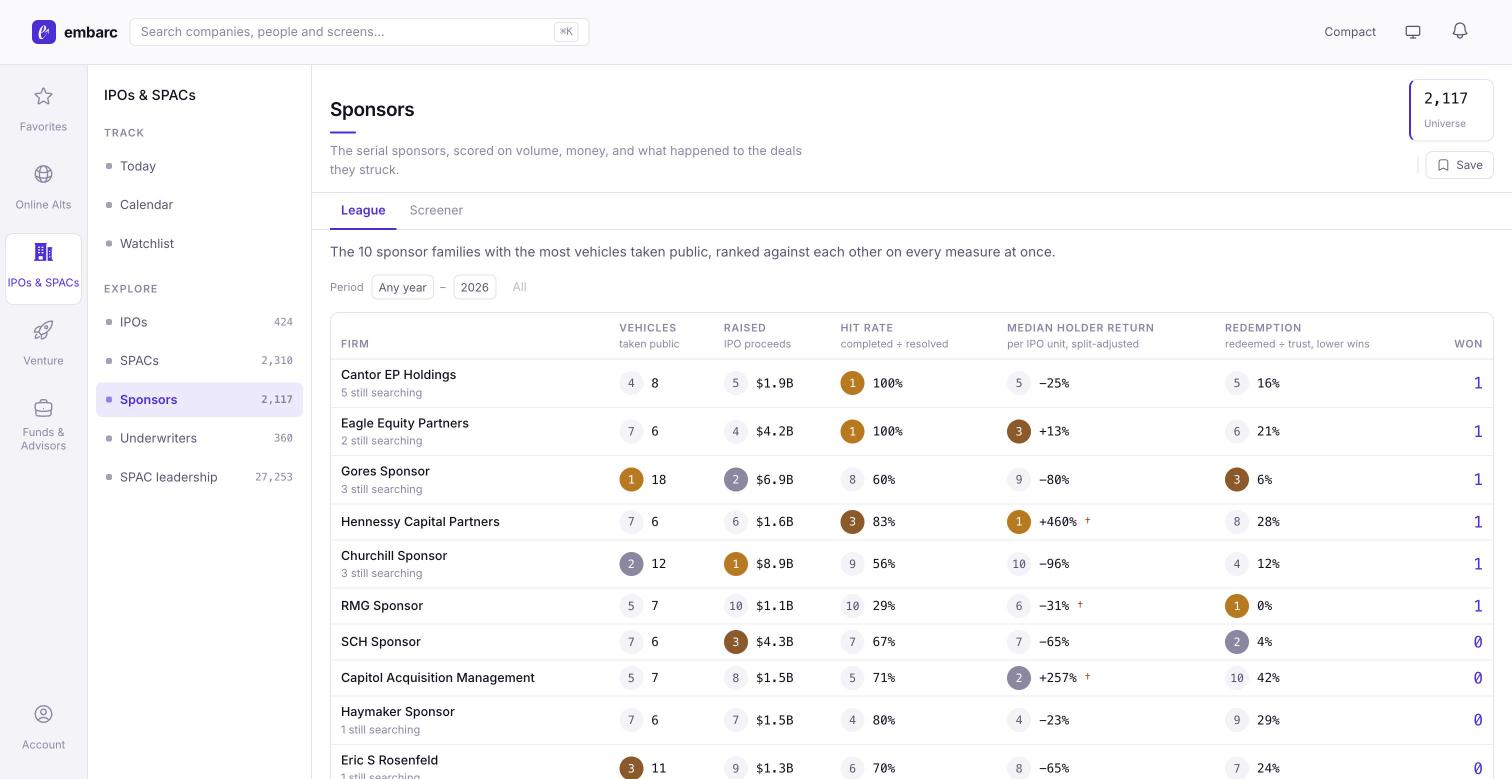The width and height of the screenshot is (1512, 779).
Task: Open Today in Track section
Action: click(199, 166)
